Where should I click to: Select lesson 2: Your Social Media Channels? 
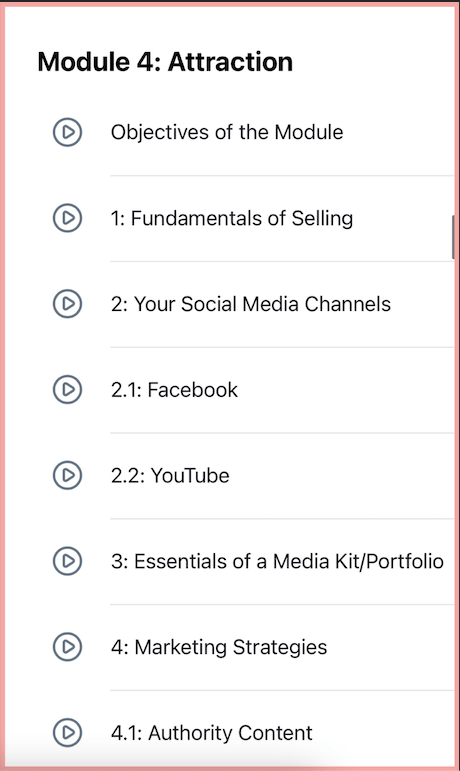point(251,304)
